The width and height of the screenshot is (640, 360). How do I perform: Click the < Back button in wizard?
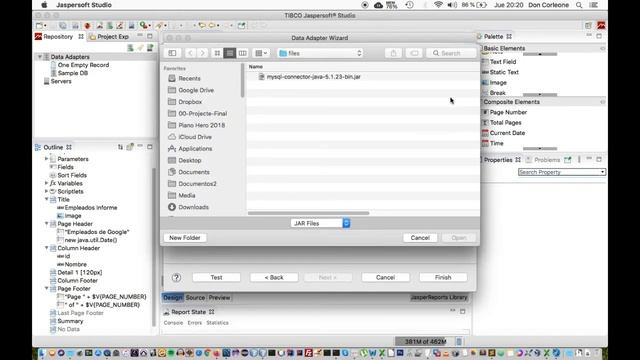coord(274,278)
